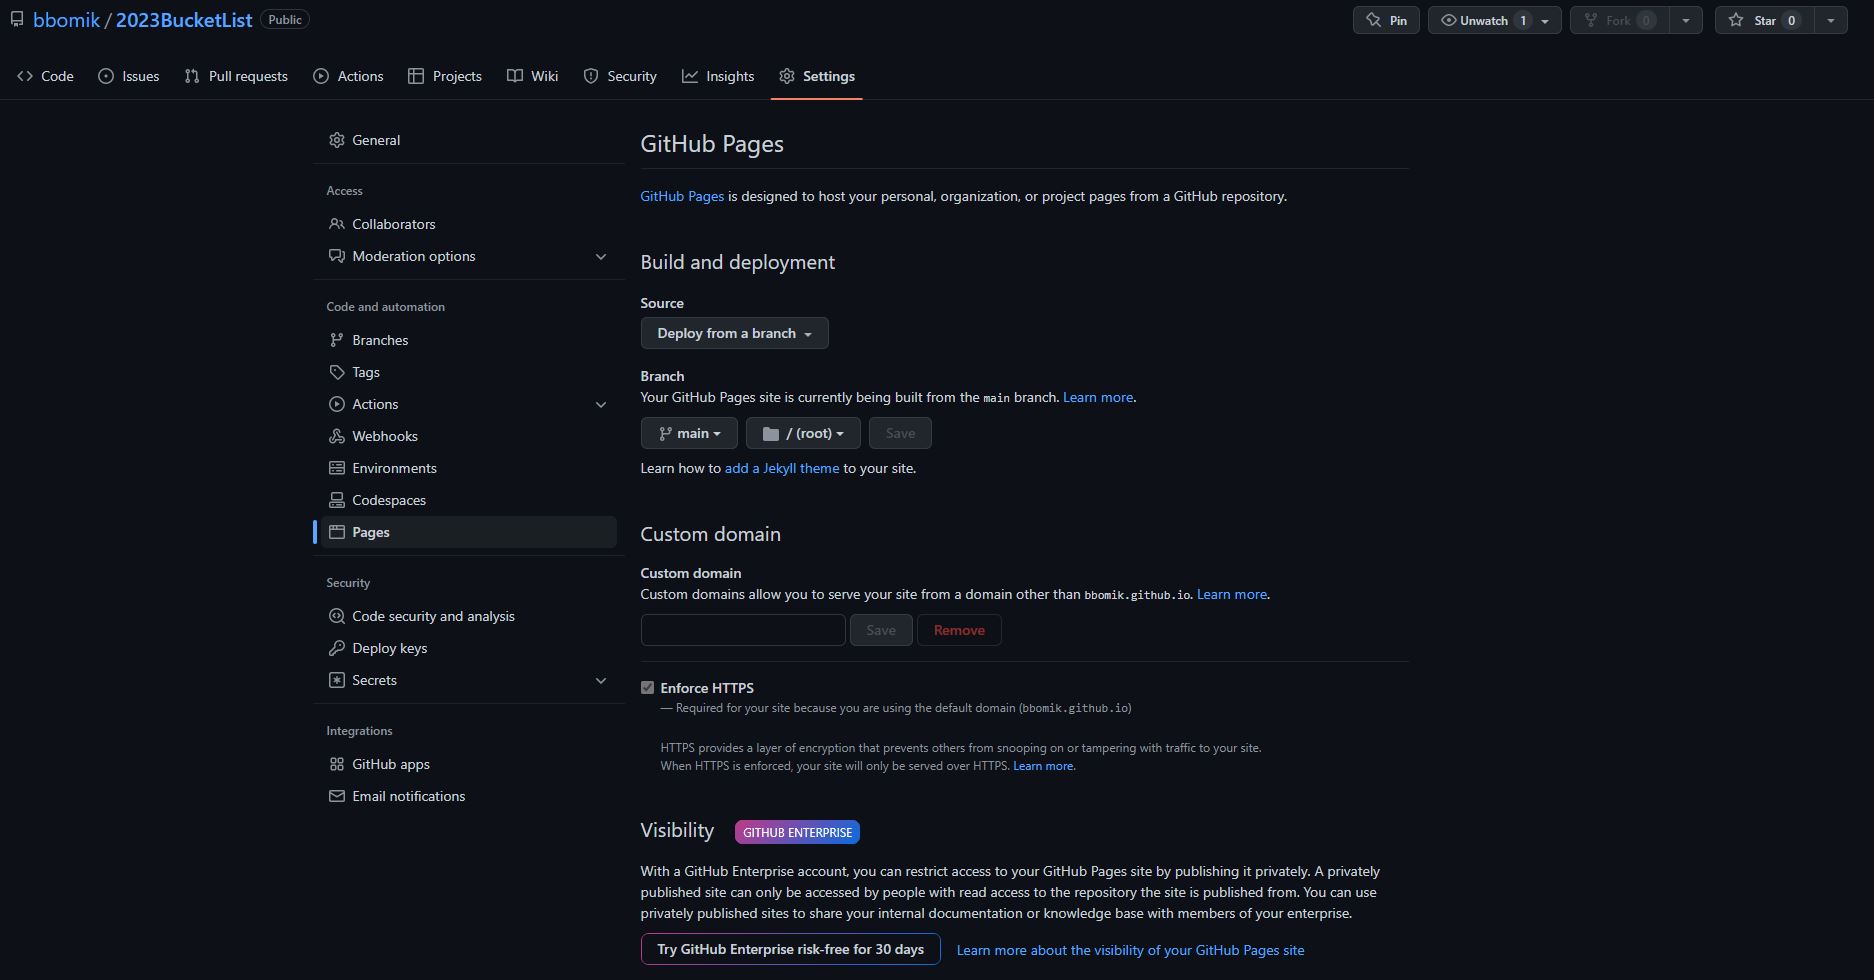Click the Save button next to custom domain field
This screenshot has width=1874, height=980.
tap(881, 630)
